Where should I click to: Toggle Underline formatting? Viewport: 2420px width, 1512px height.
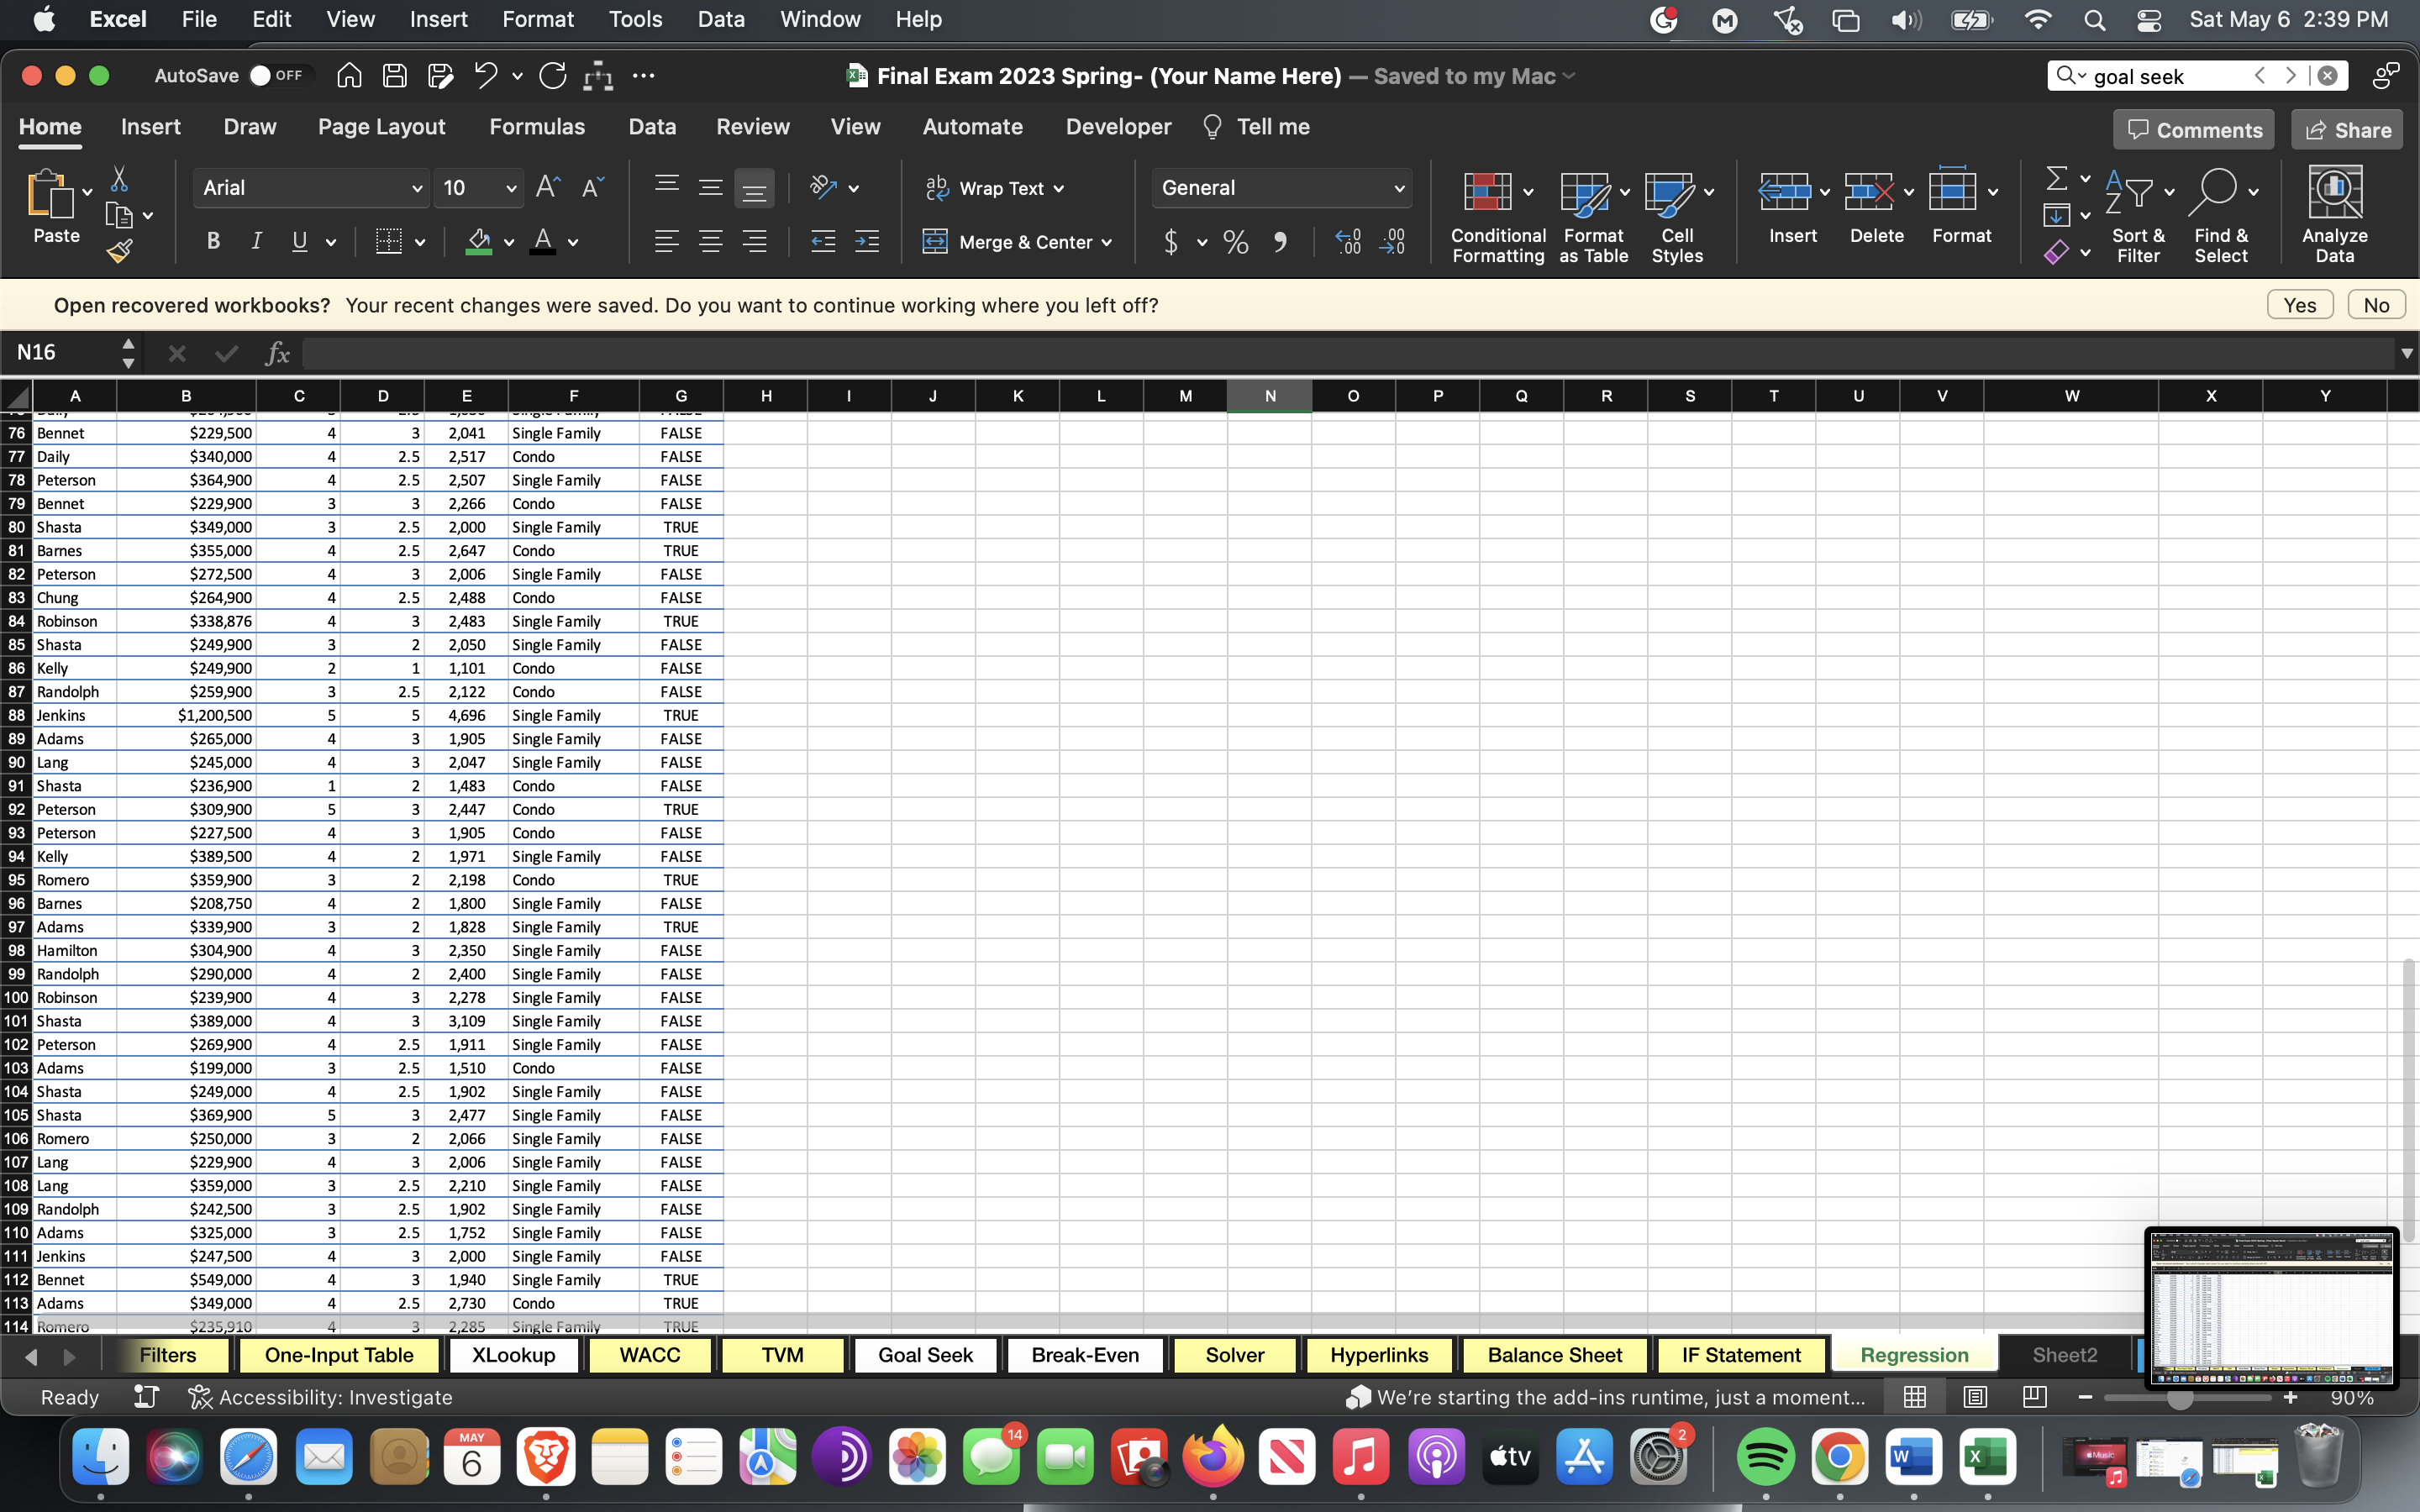coord(299,241)
